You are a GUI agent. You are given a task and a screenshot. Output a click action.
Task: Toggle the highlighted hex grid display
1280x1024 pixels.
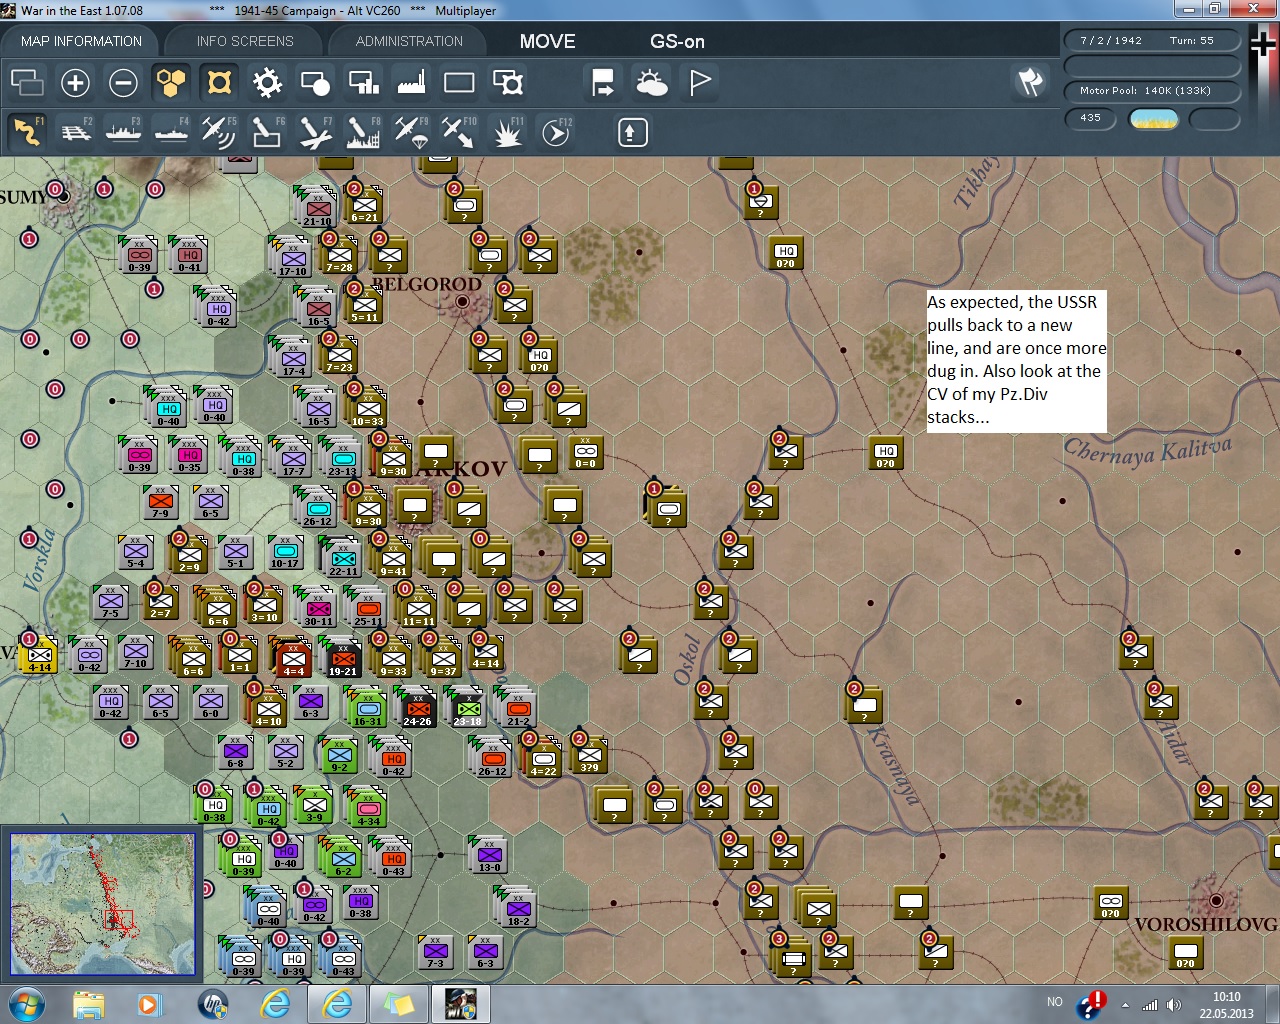[x=171, y=83]
